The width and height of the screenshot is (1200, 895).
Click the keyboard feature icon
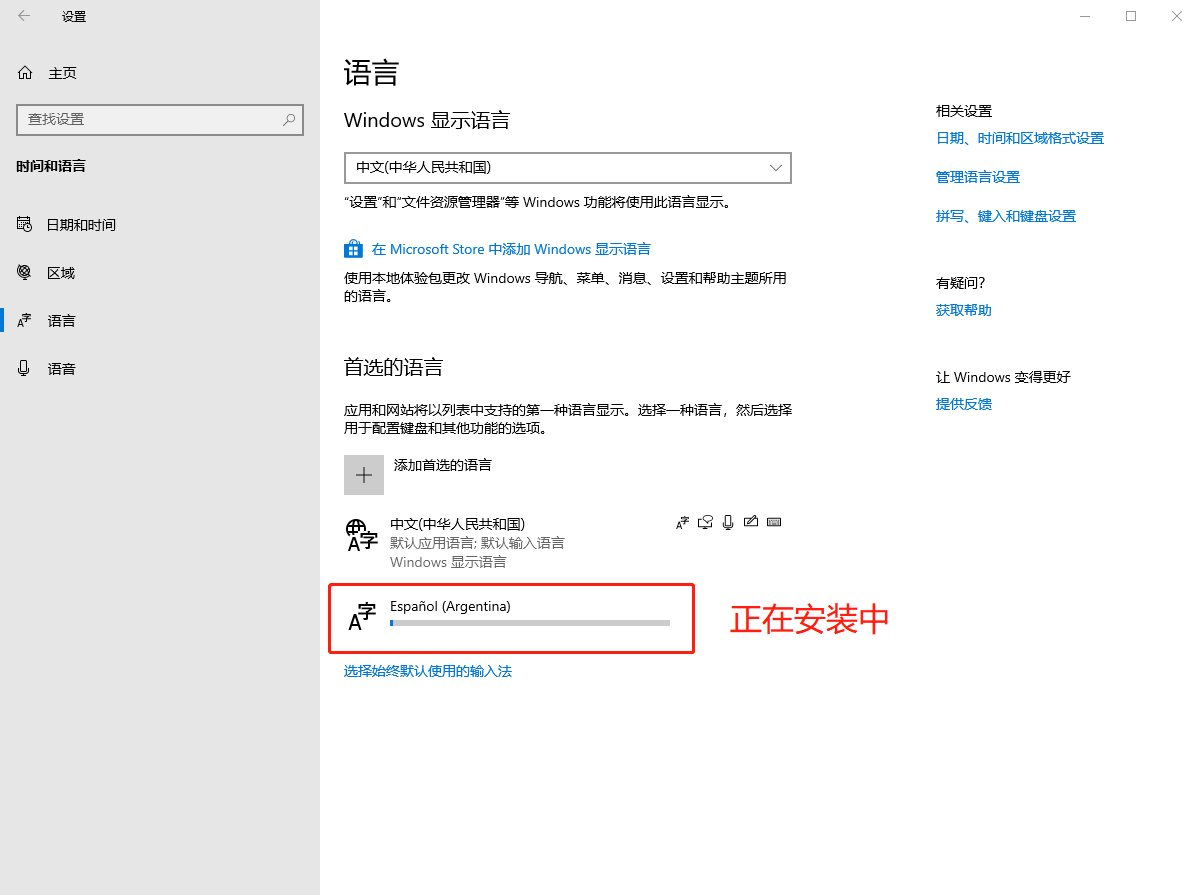point(774,522)
